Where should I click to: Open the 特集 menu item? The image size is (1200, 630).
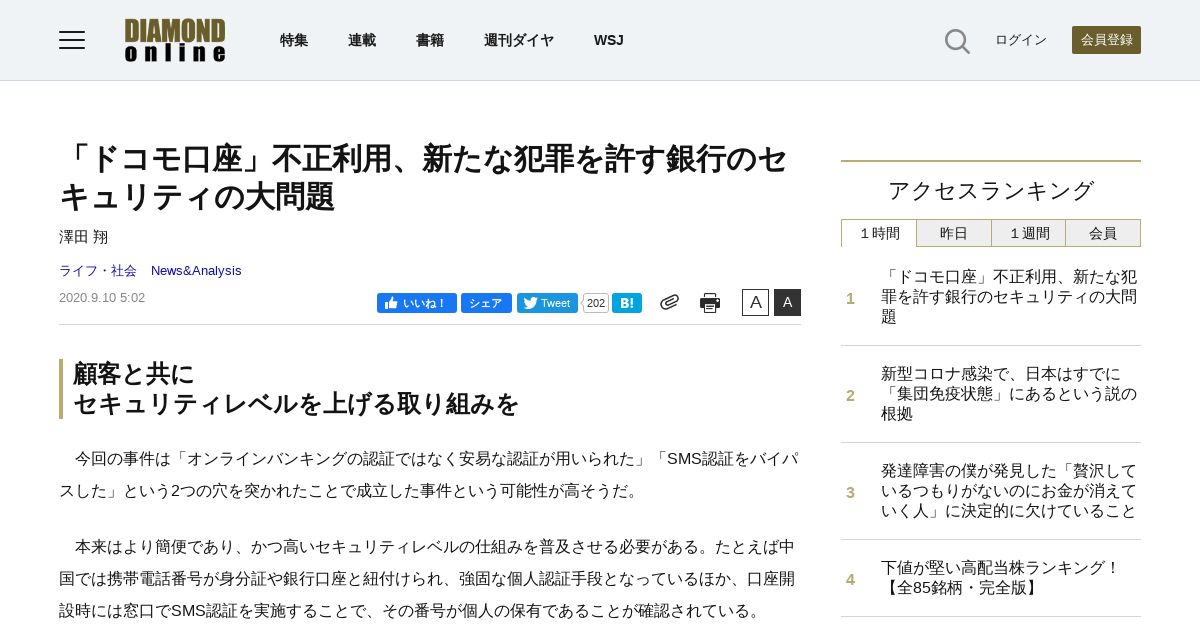pos(294,40)
